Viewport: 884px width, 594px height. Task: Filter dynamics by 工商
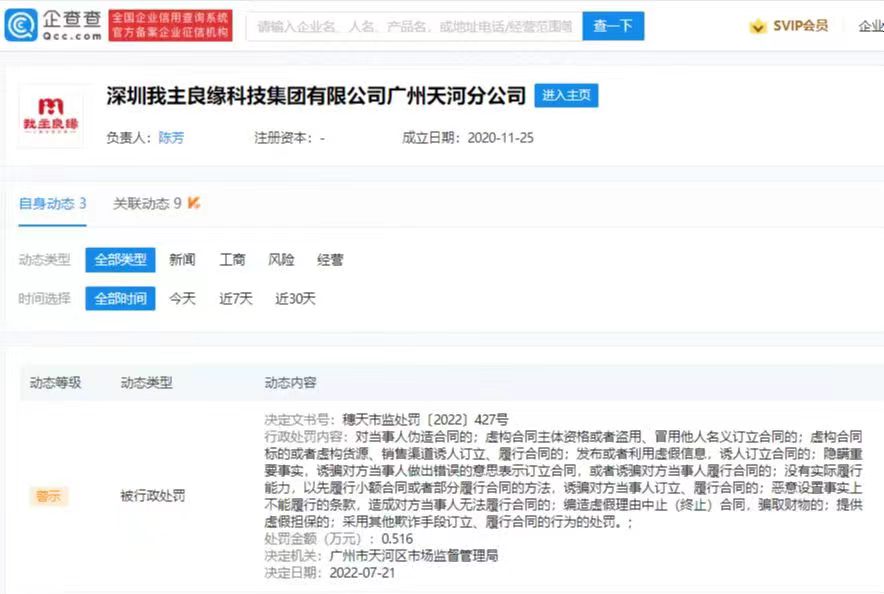click(232, 260)
